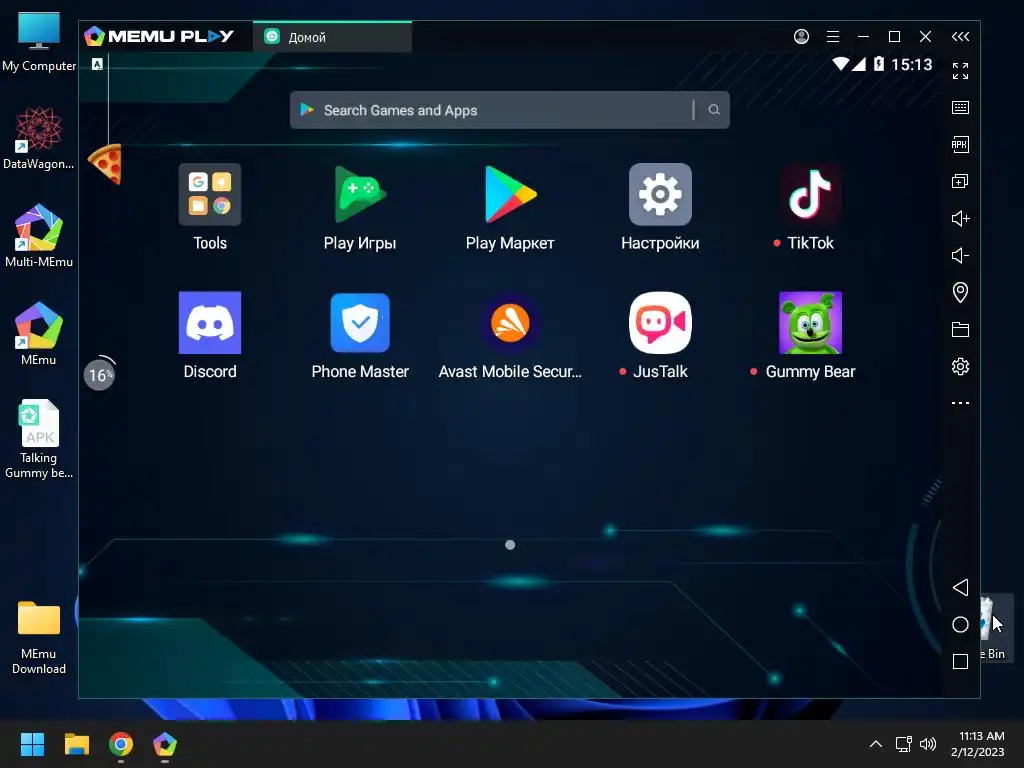Select MEmu Download folder on desktop
Viewport: 1024px width, 768px height.
(39, 637)
